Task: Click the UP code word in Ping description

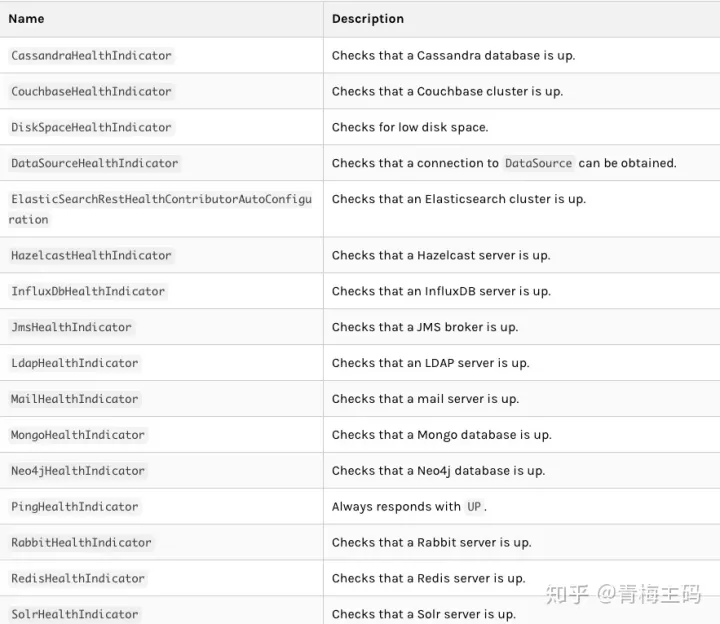Action: point(474,506)
